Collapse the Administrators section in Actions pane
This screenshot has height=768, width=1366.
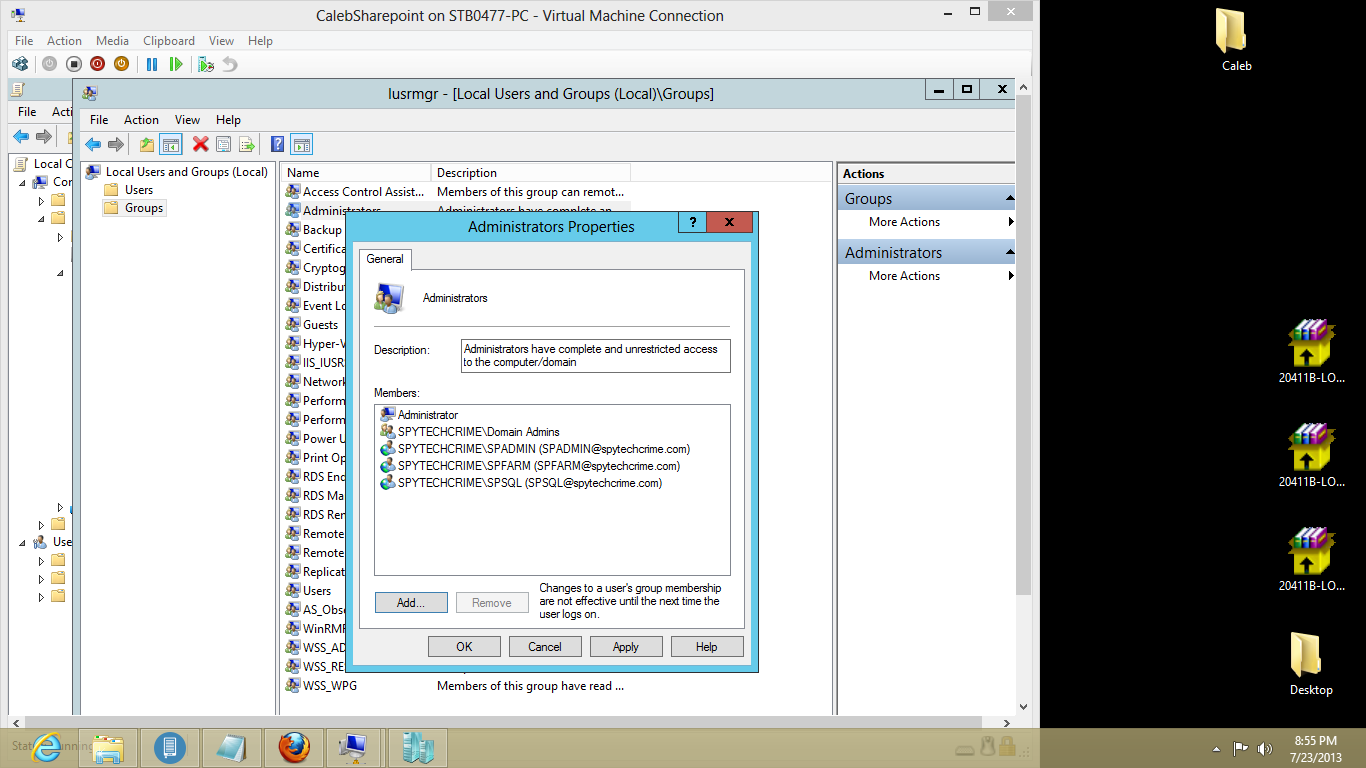[1009, 252]
